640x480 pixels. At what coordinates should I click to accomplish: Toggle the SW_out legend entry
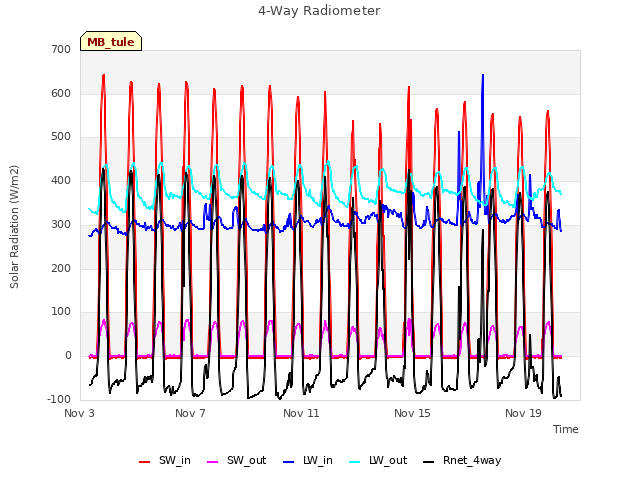coord(237,461)
